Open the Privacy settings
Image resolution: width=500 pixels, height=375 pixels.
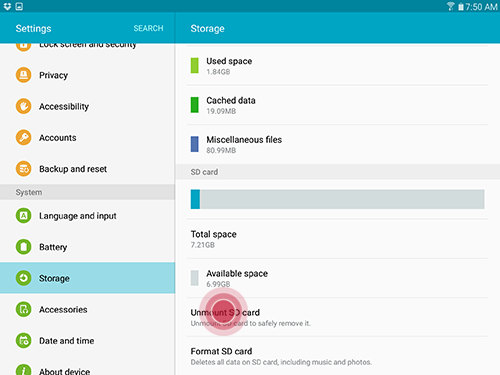87,75
